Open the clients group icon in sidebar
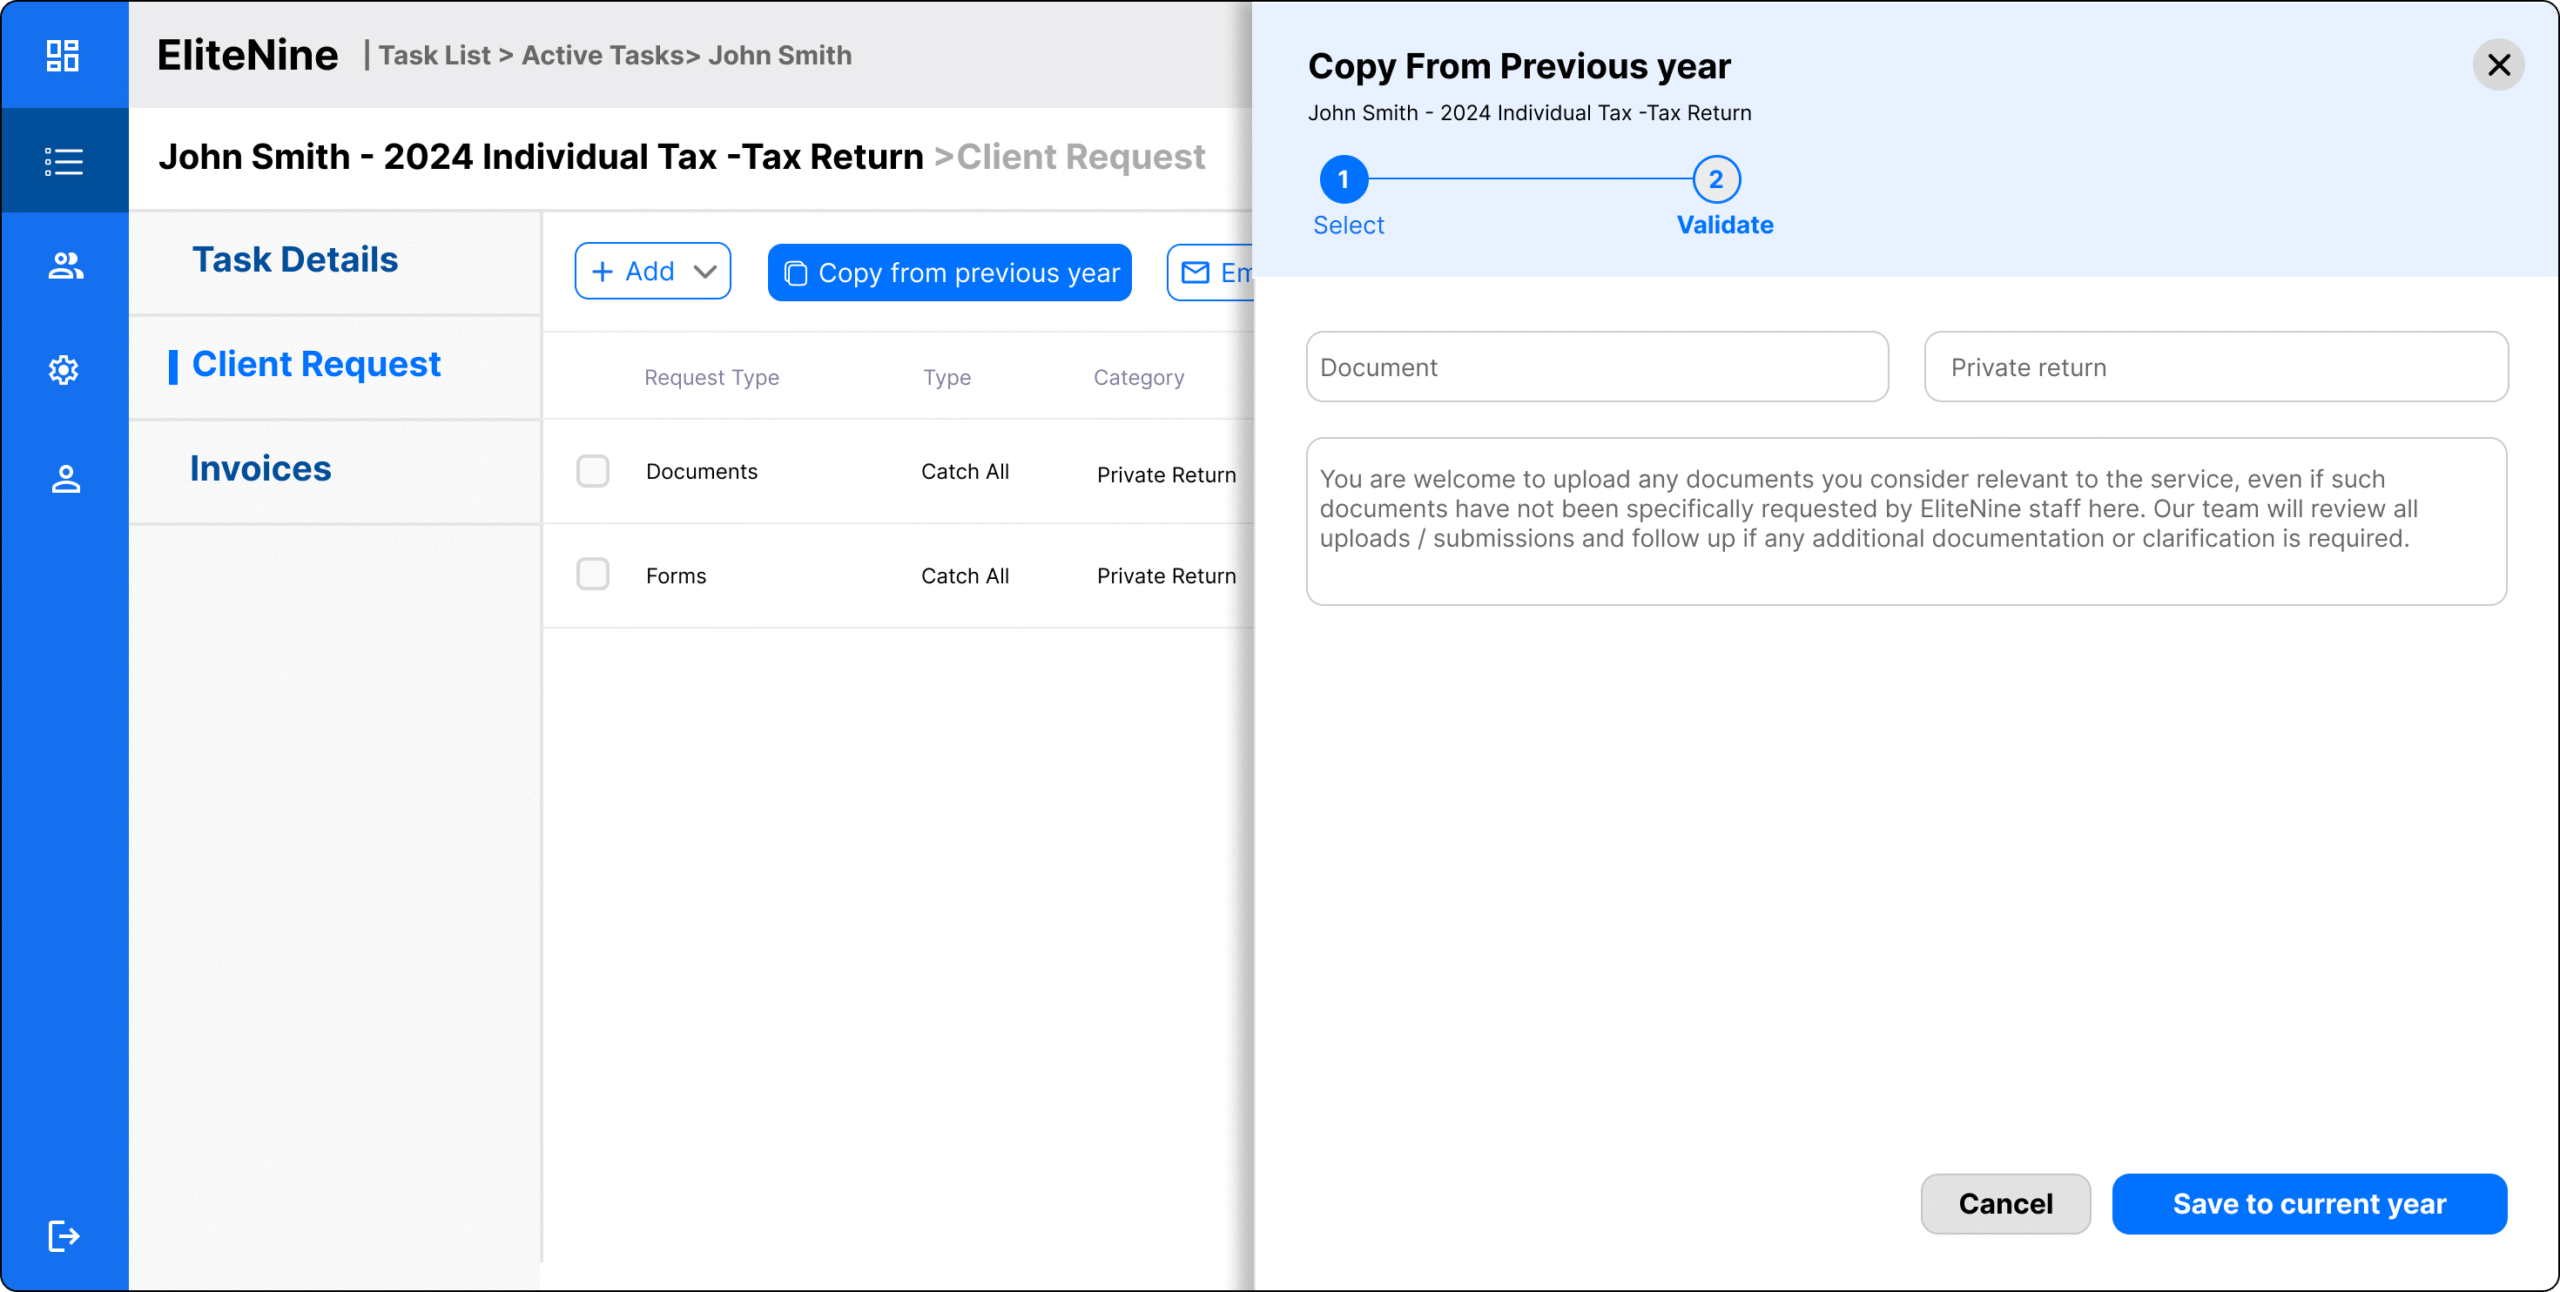This screenshot has width=2560, height=1292. click(65, 265)
